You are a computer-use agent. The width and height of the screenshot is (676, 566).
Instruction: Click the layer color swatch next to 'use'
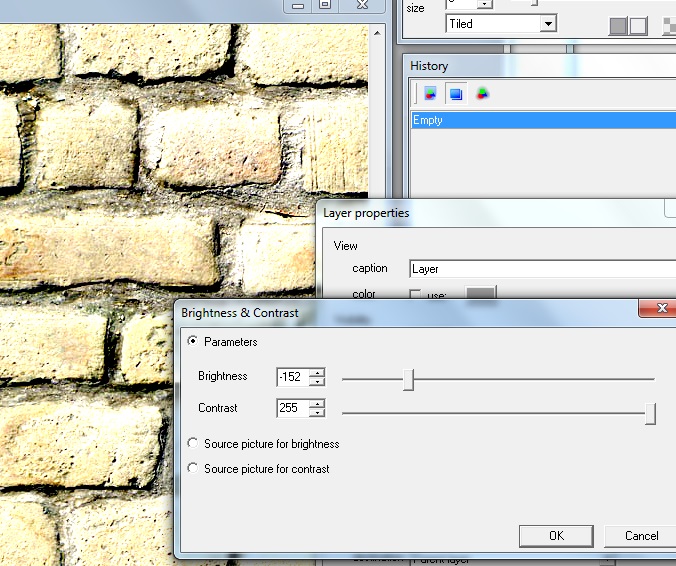click(x=482, y=294)
